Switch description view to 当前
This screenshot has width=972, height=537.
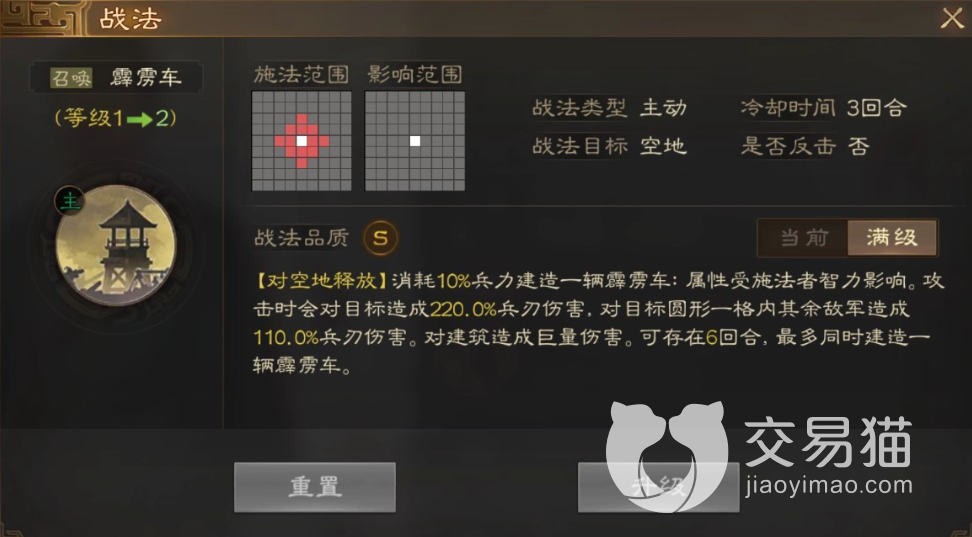[x=803, y=237]
